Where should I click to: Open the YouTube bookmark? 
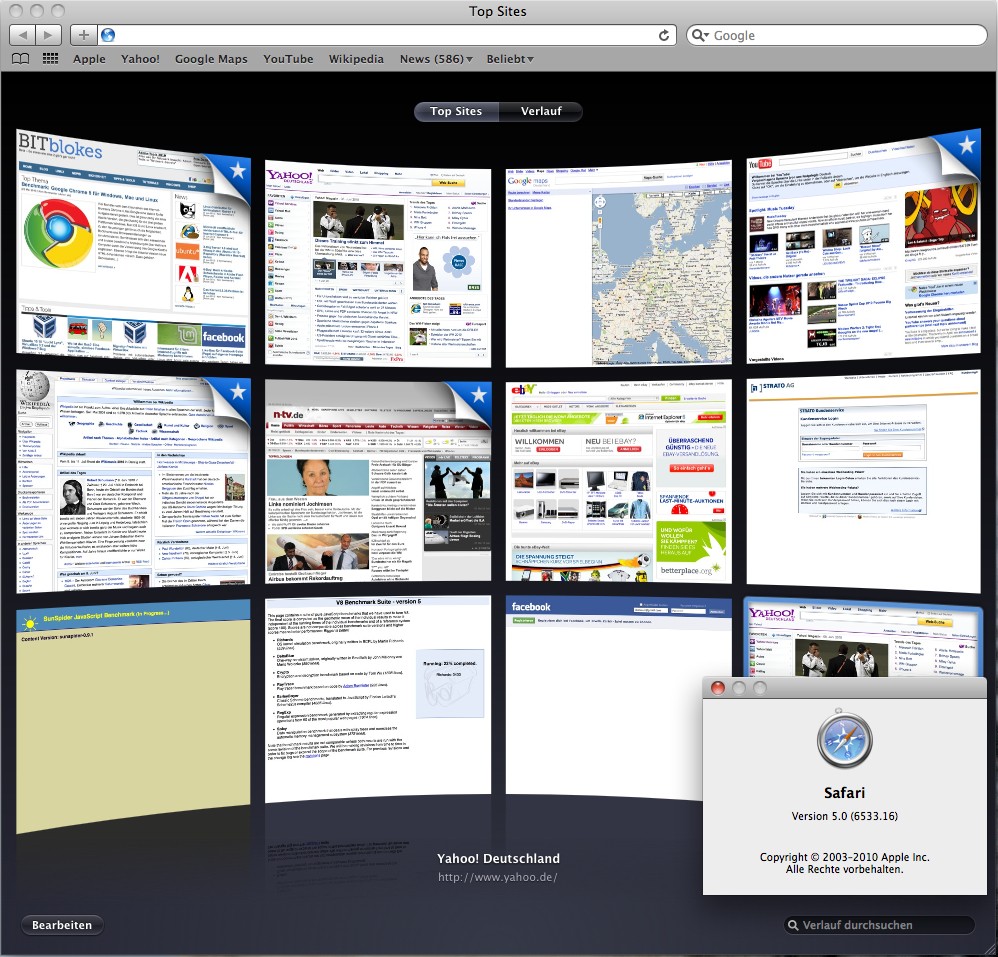(x=288, y=59)
